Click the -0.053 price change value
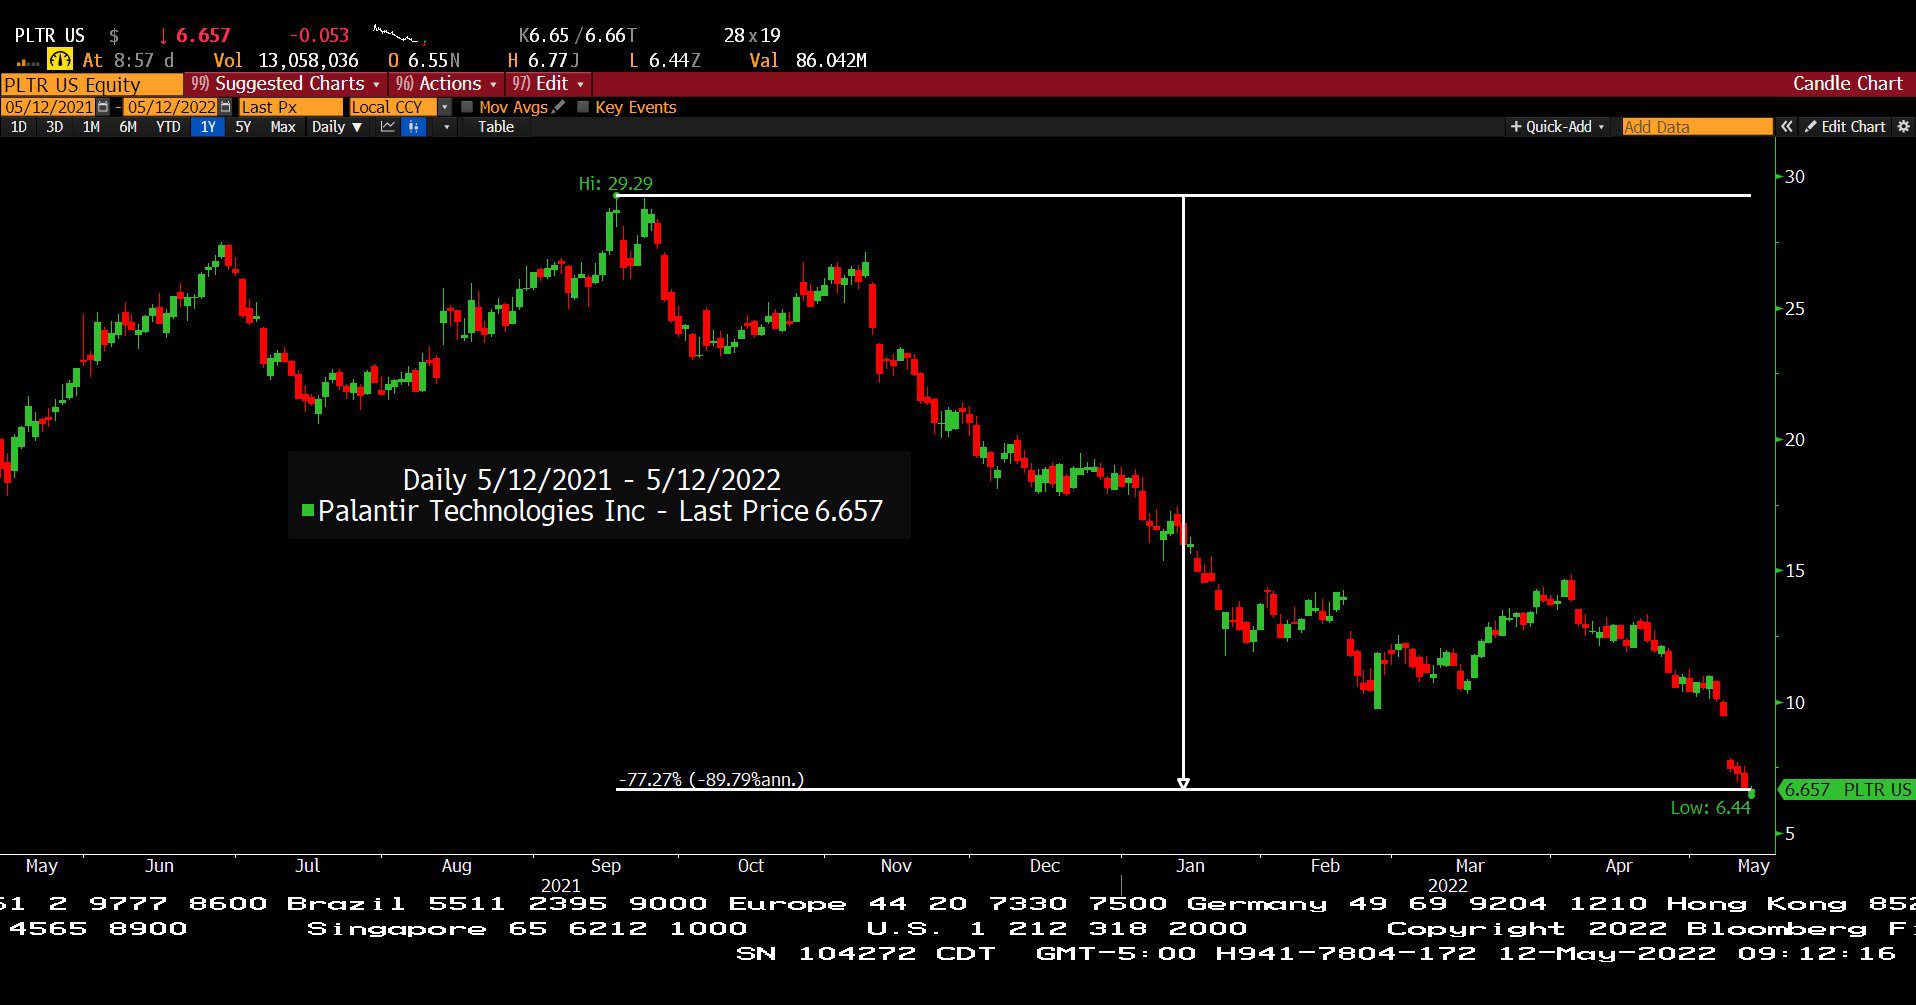The width and height of the screenshot is (1916, 1005). click(x=319, y=36)
